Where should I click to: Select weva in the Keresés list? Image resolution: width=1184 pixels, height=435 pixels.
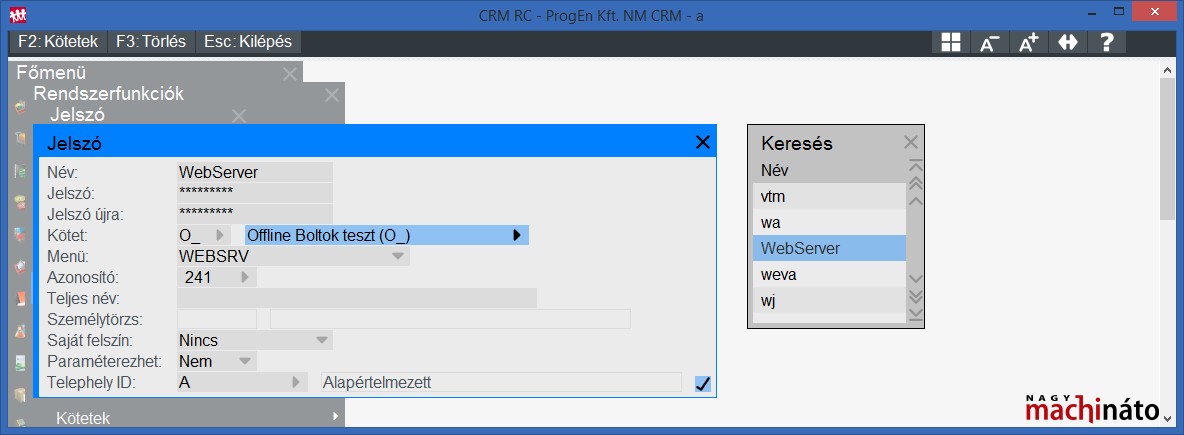tap(828, 274)
